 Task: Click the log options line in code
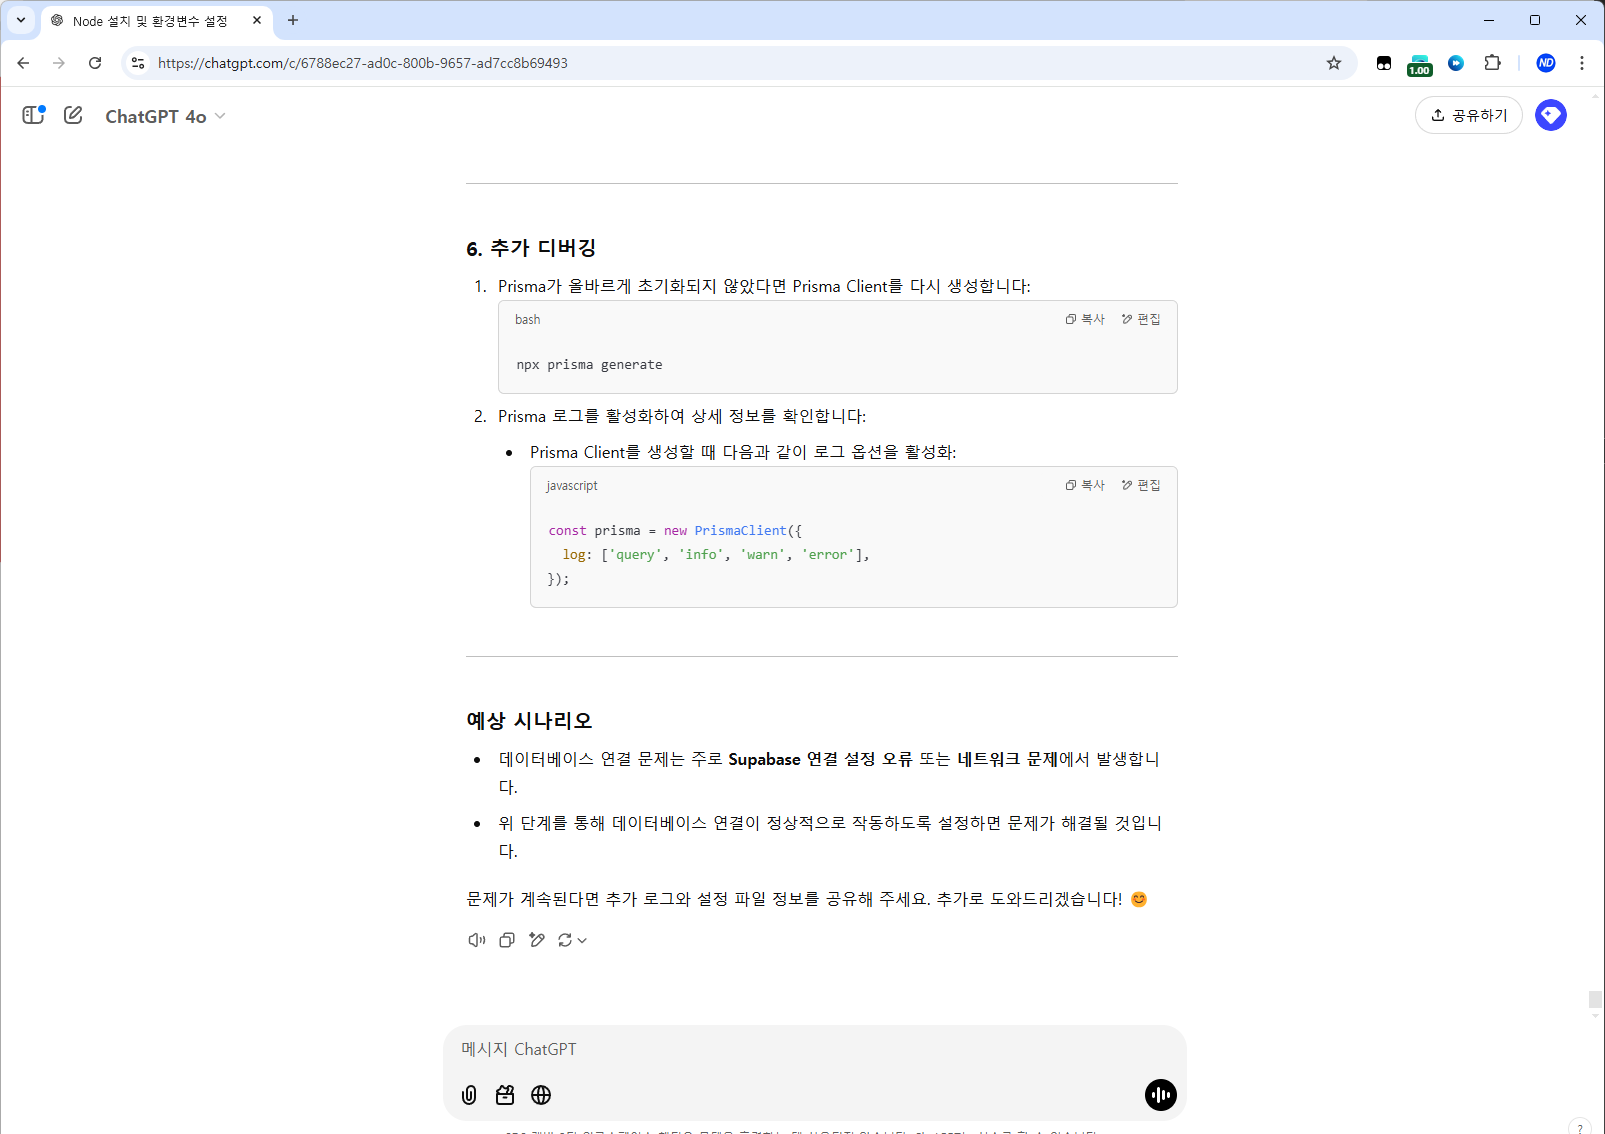716,555
